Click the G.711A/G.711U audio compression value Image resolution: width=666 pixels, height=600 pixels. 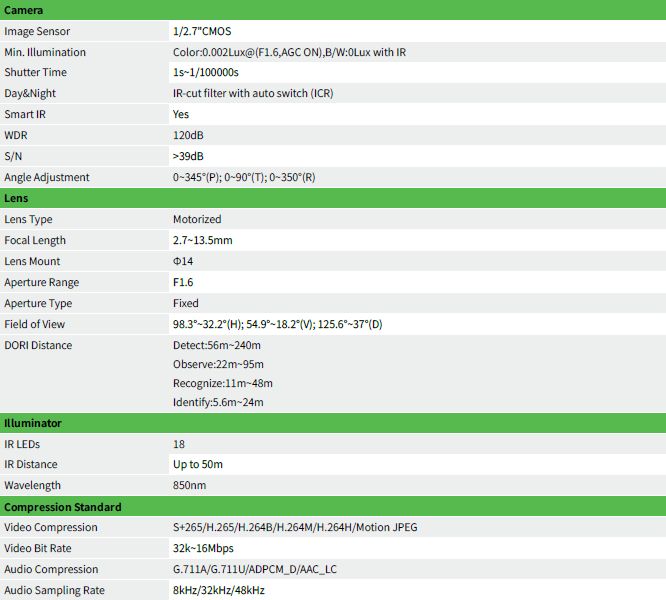click(255, 569)
